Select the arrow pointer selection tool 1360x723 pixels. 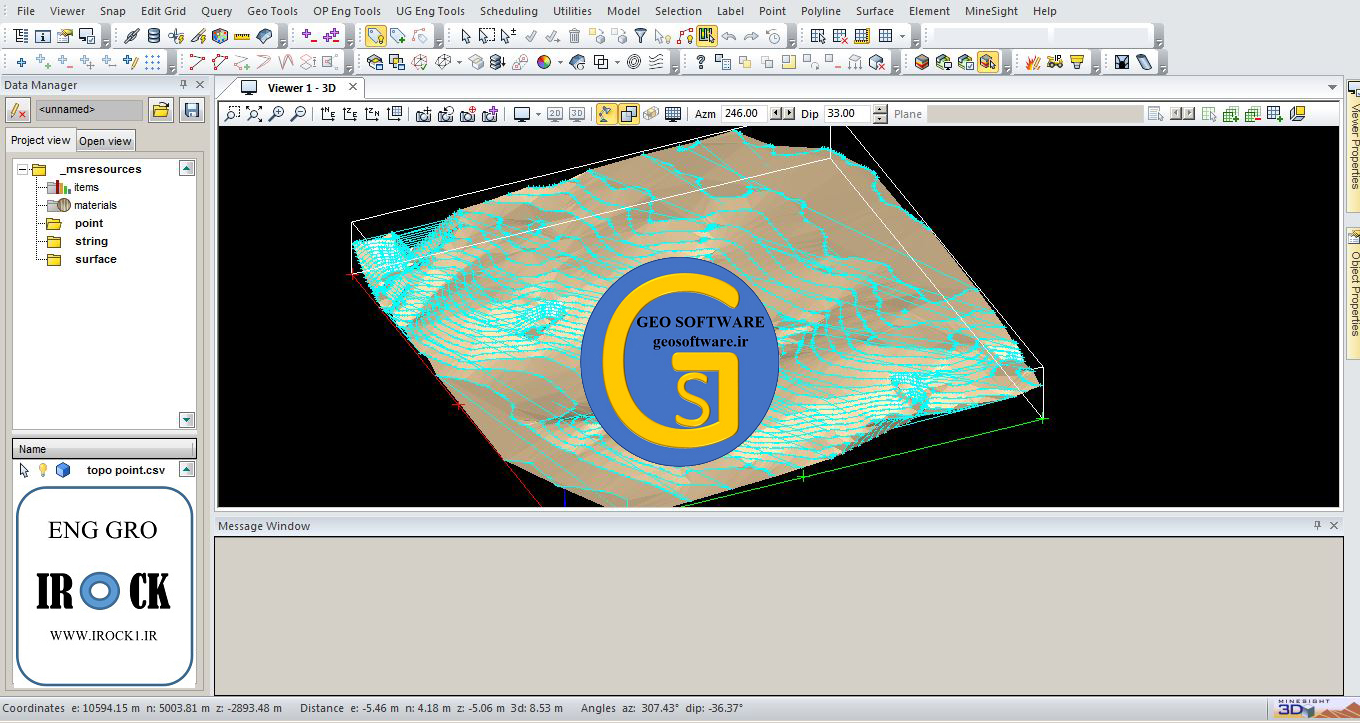click(x=465, y=36)
